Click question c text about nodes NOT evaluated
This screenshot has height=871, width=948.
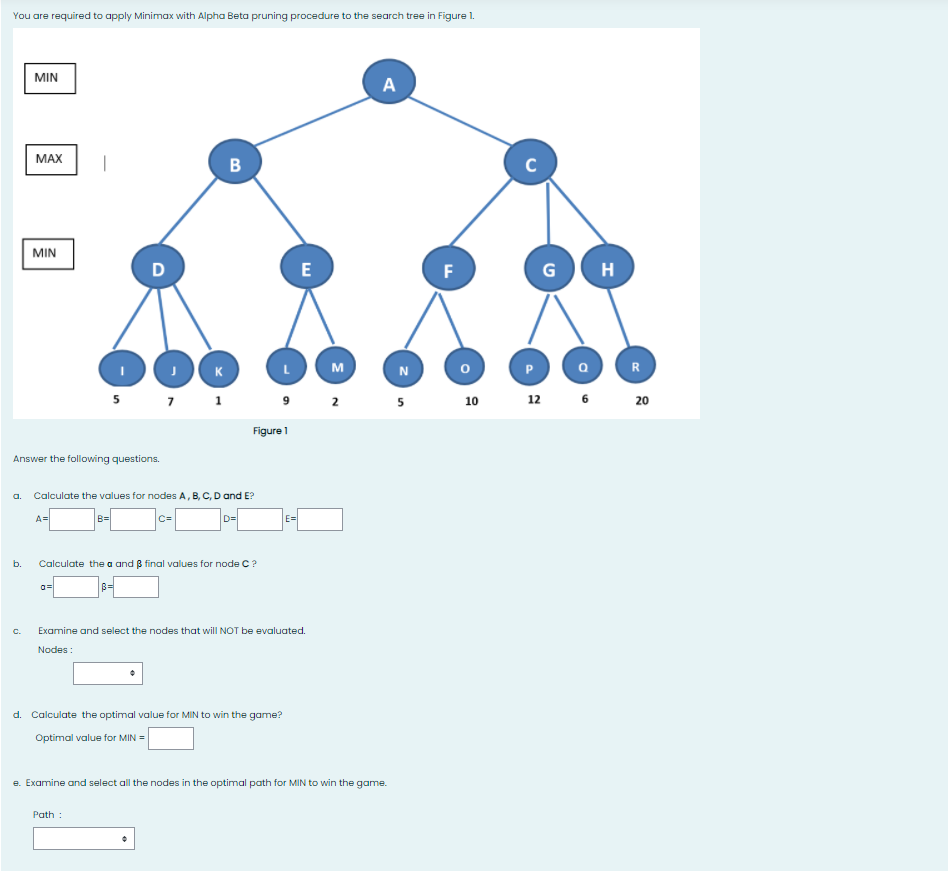(172, 631)
